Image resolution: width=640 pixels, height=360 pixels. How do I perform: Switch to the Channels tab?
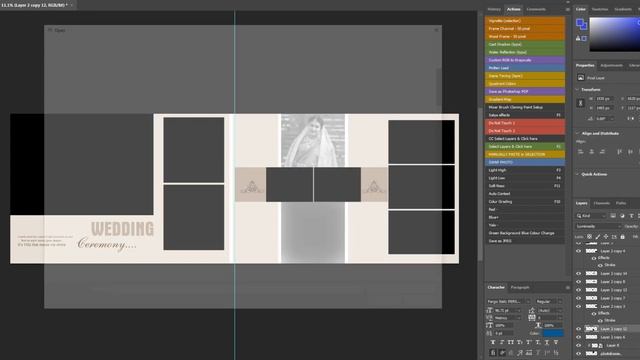(602, 203)
